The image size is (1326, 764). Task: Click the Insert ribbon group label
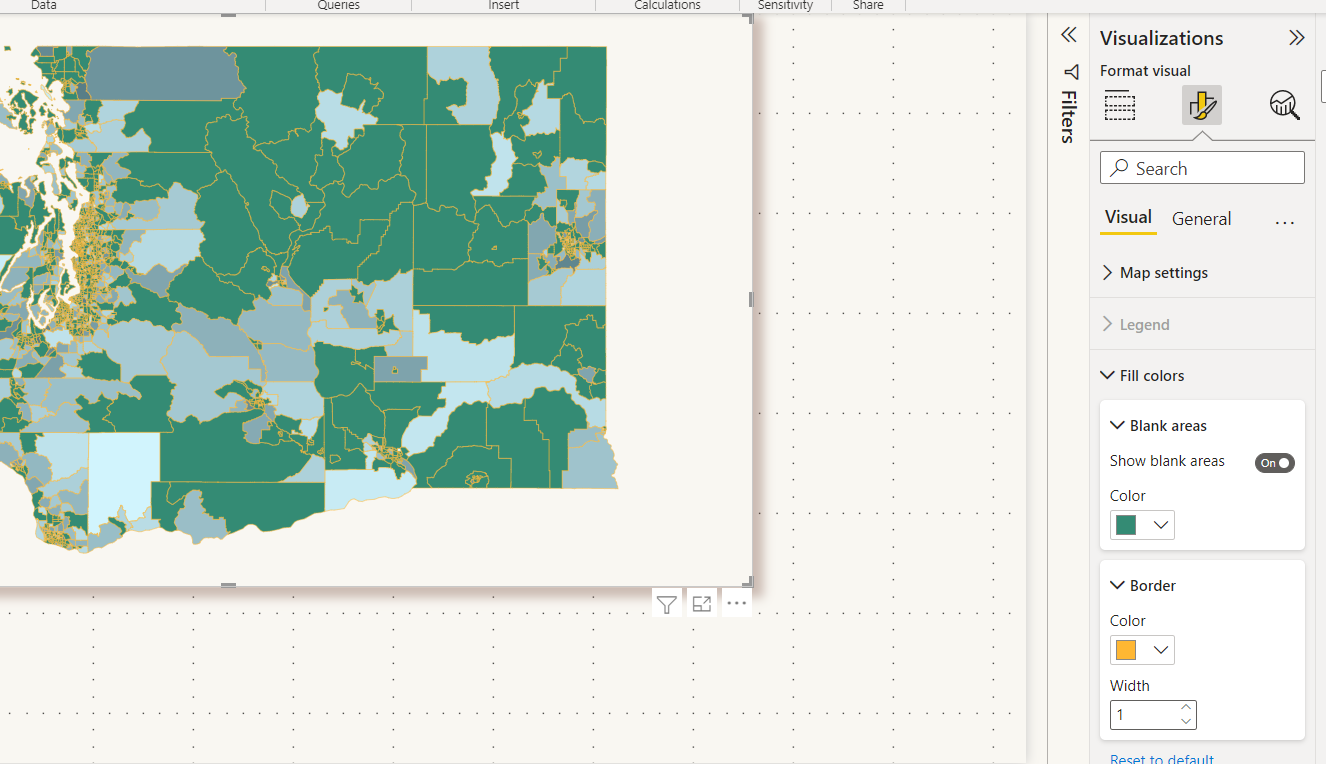[x=503, y=5]
